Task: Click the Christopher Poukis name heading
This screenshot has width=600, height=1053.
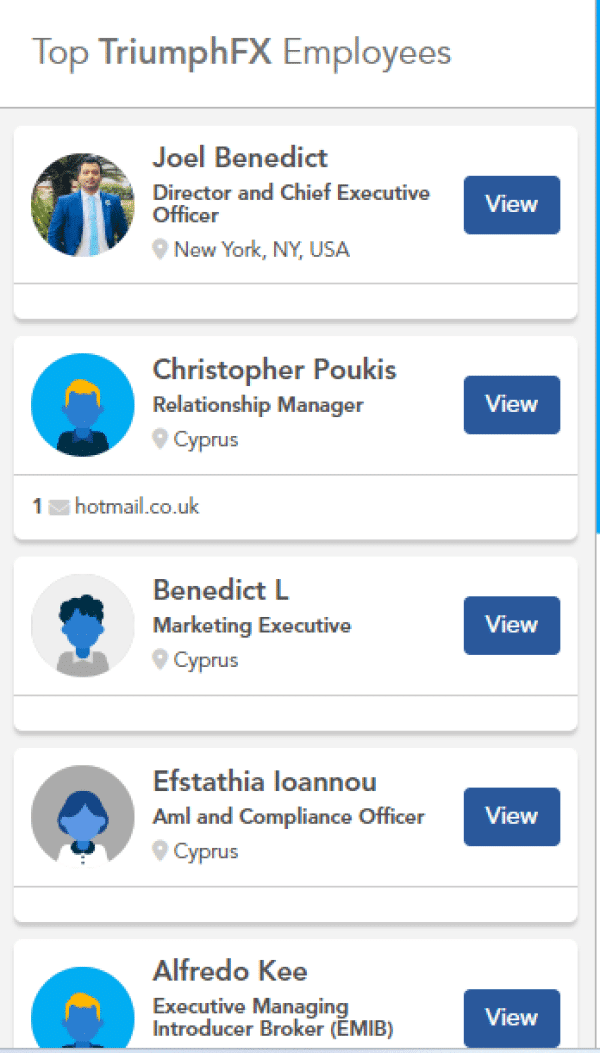Action: click(x=274, y=370)
